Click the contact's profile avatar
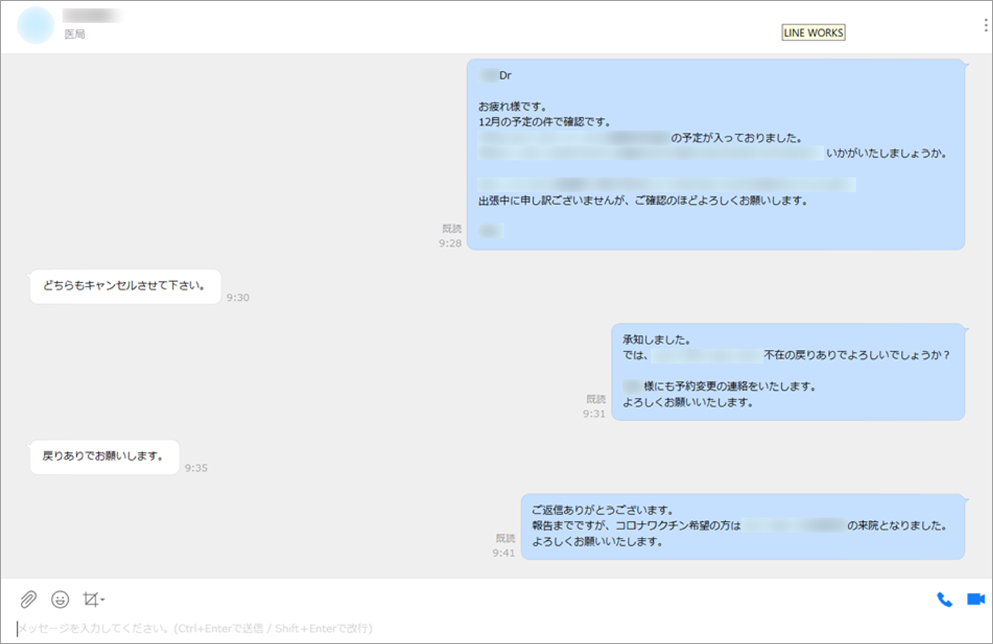Image resolution: width=993 pixels, height=644 pixels. 36,26
